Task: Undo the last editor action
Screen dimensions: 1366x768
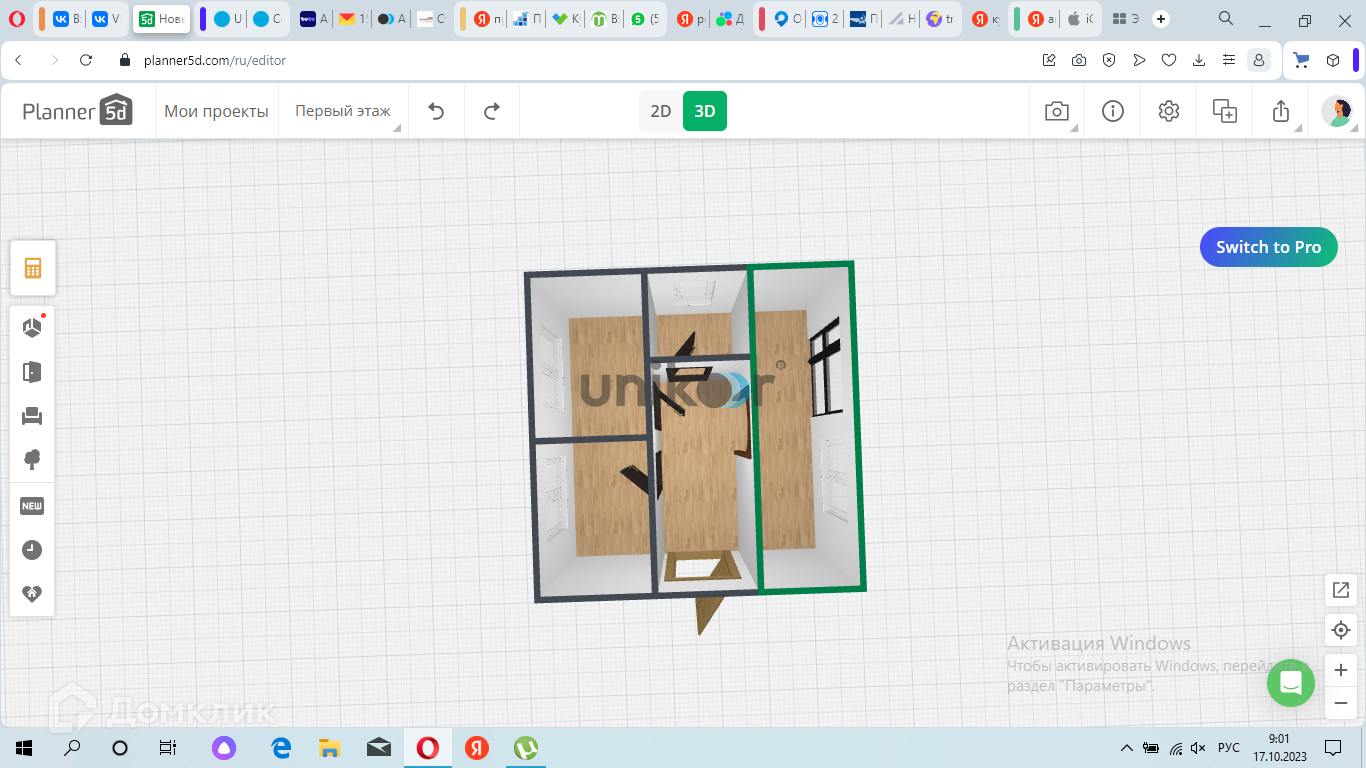Action: tap(436, 111)
